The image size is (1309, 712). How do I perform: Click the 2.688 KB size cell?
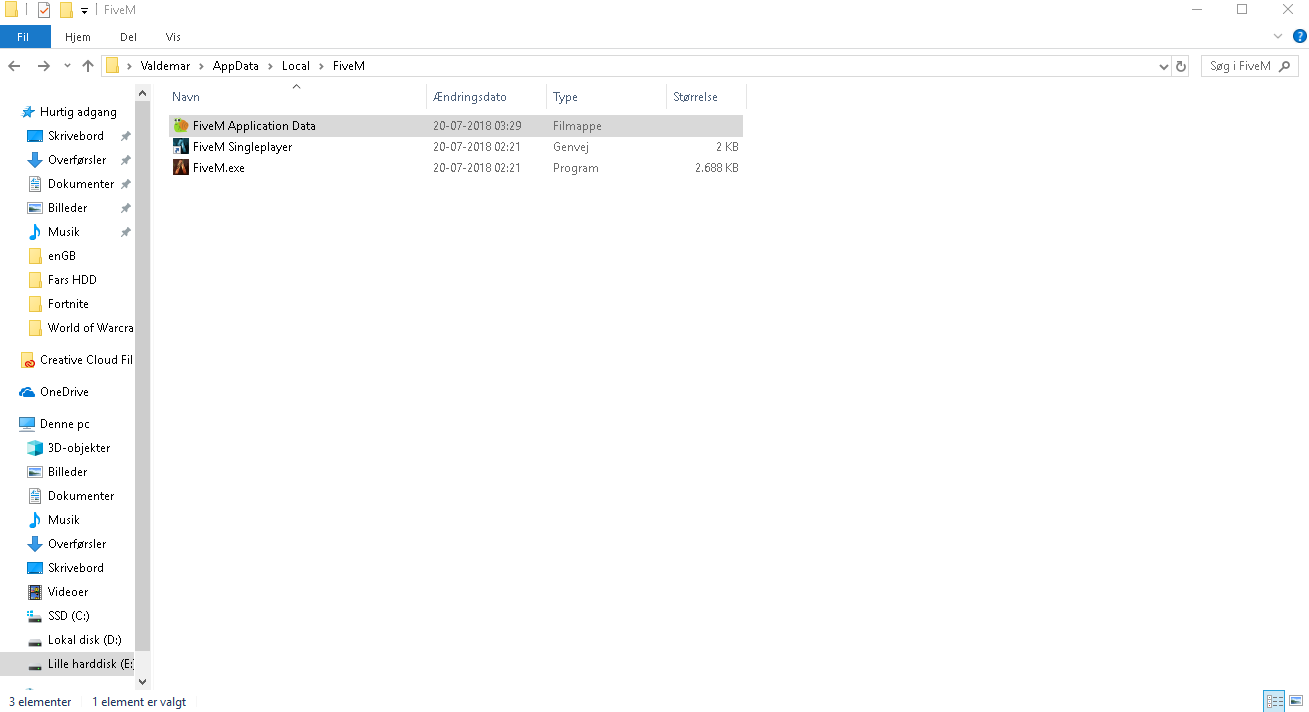click(x=717, y=168)
